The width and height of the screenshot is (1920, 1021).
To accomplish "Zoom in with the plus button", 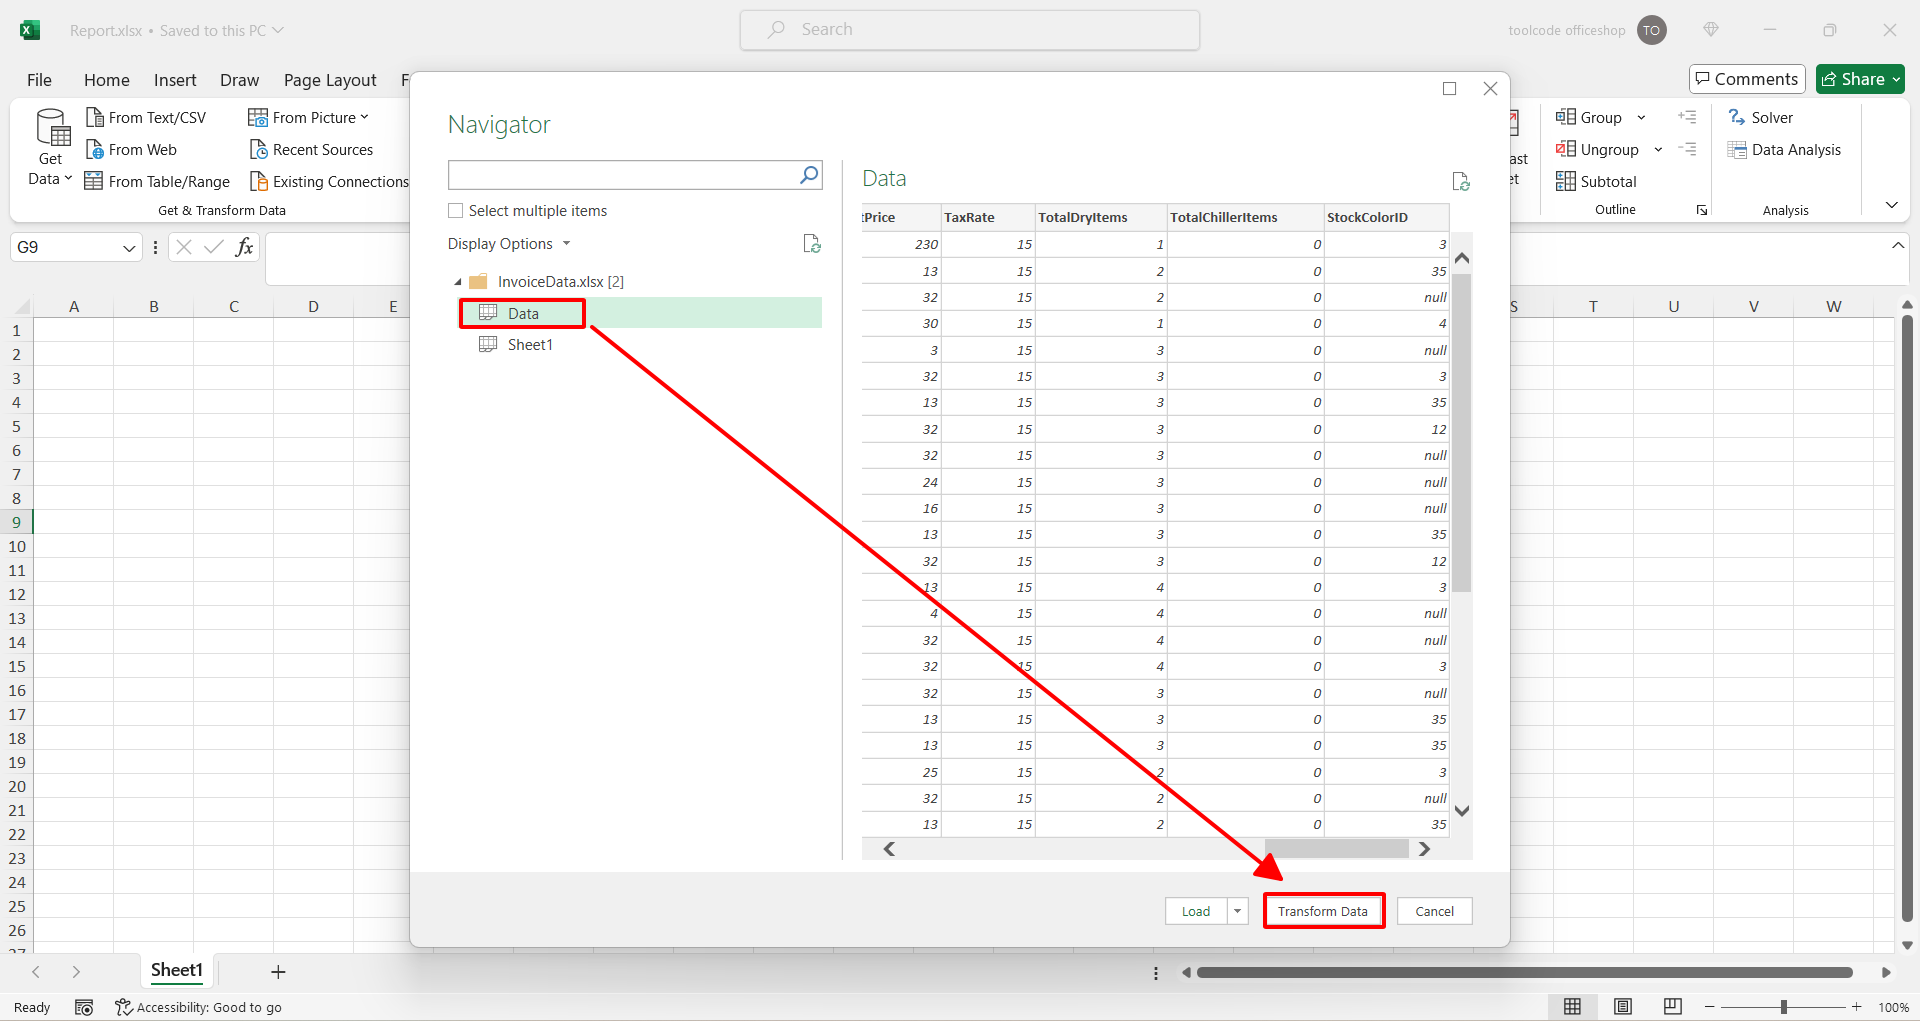I will (1856, 1007).
